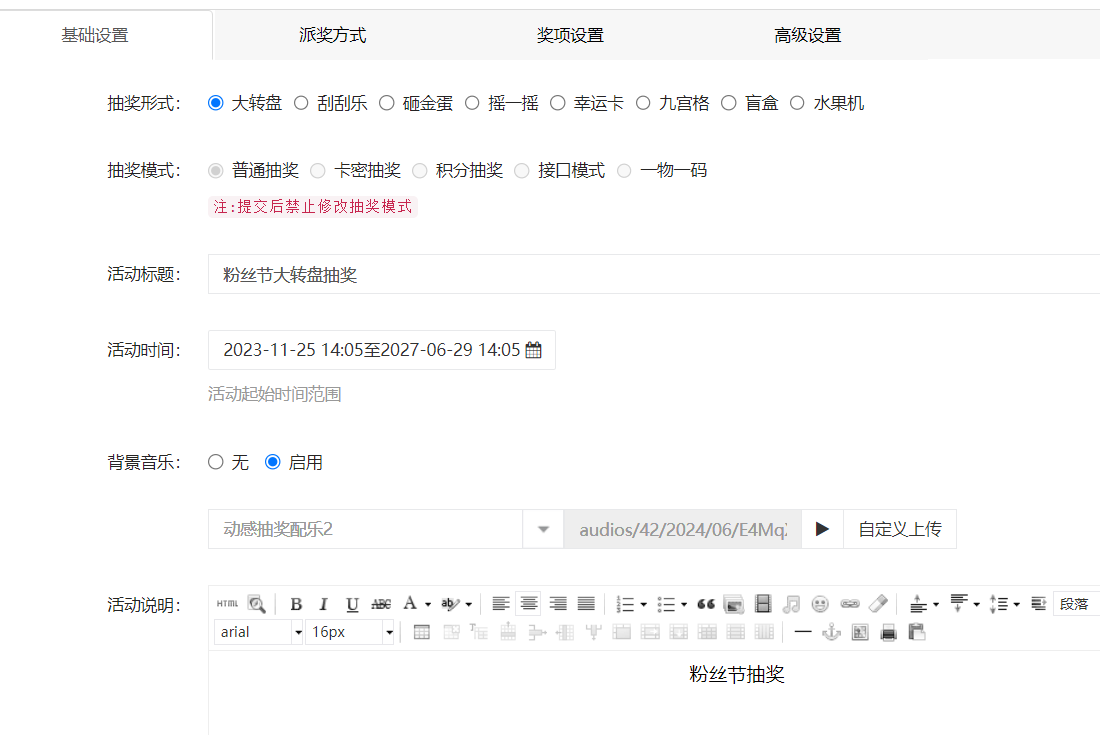Expand paragraph spacing before dropdown
1100x735 pixels.
(936, 605)
